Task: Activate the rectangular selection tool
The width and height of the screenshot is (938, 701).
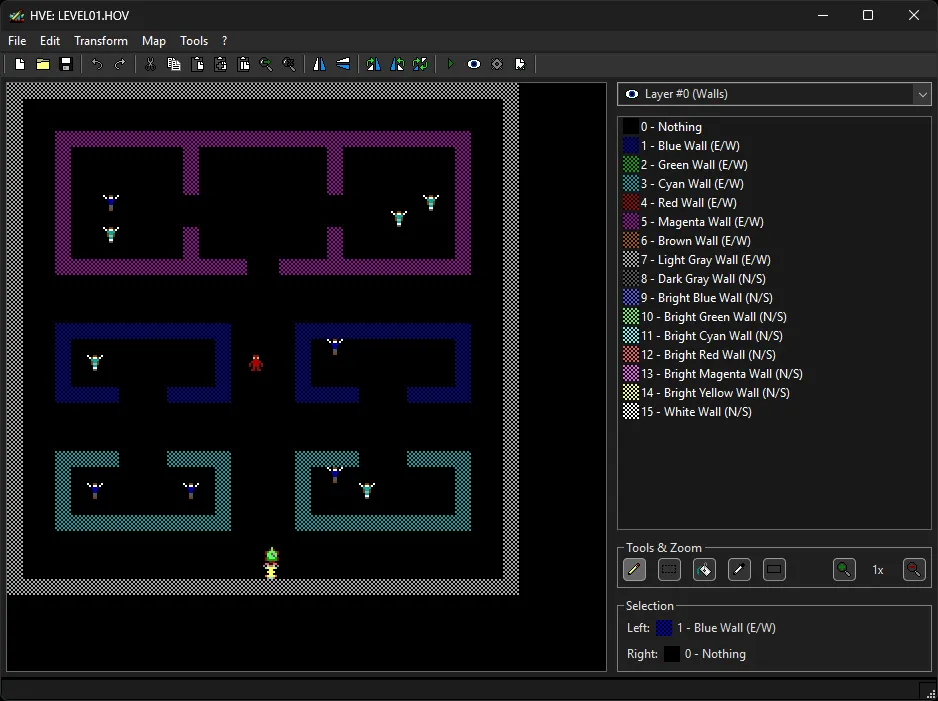Action: [670, 570]
